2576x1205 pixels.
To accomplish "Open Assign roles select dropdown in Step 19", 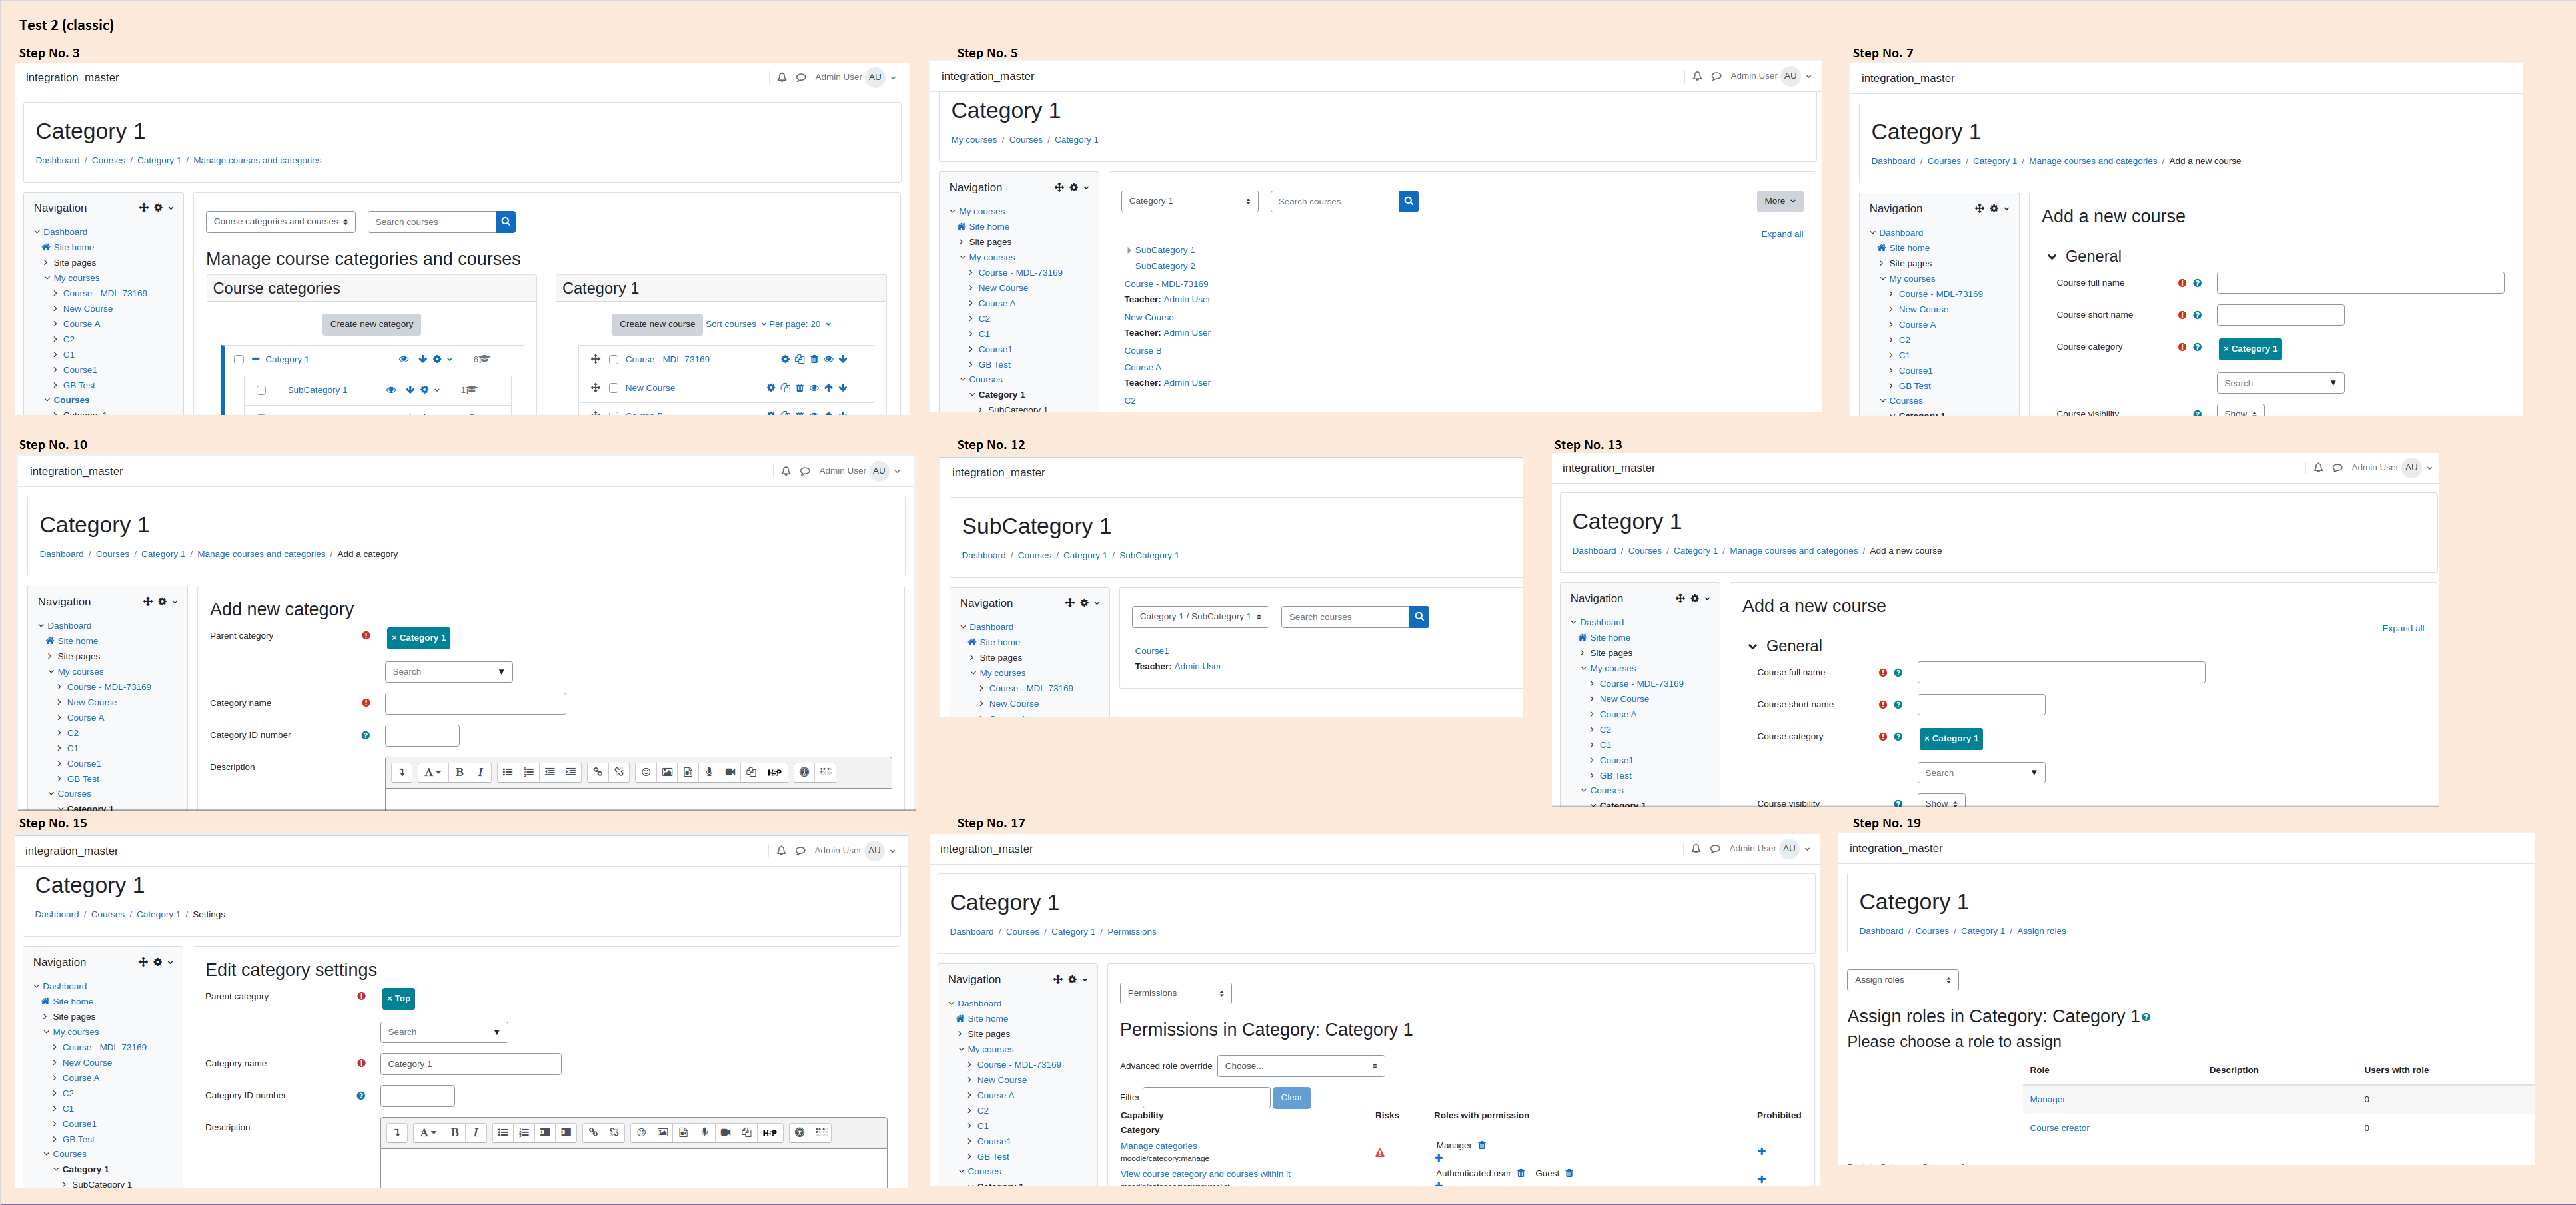I will tap(1903, 980).
